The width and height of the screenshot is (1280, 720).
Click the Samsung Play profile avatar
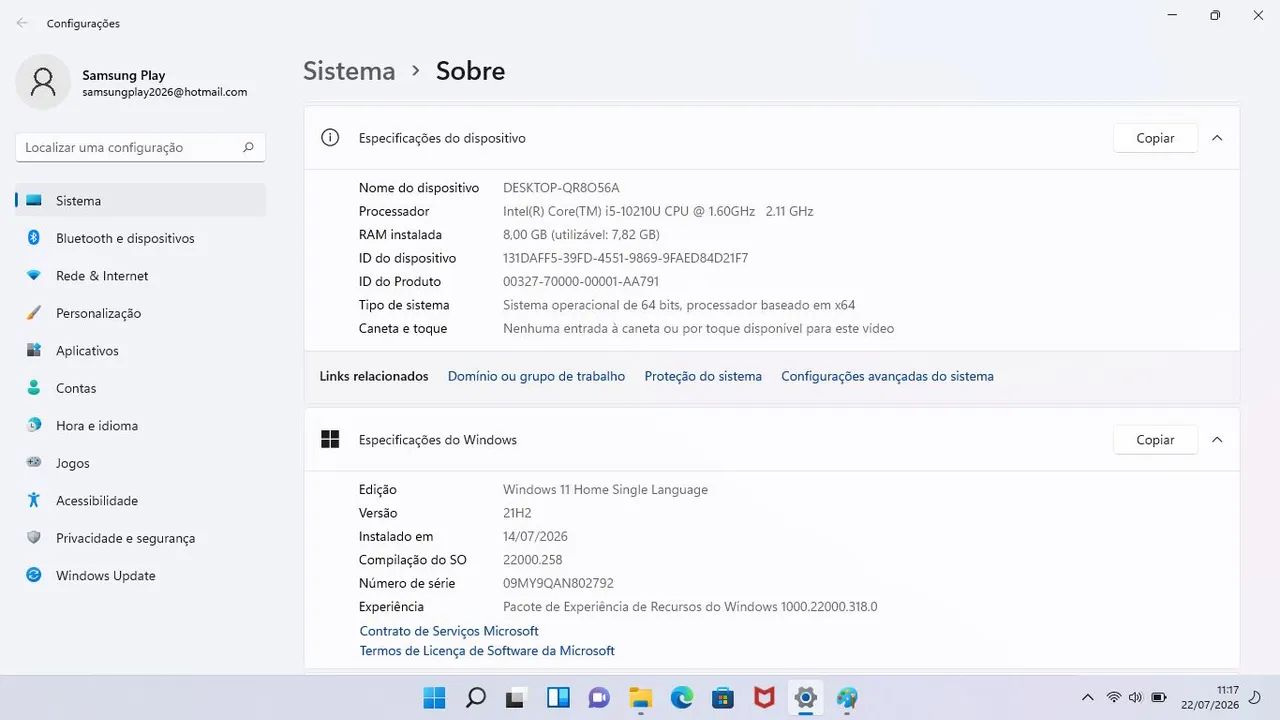[x=43, y=82]
